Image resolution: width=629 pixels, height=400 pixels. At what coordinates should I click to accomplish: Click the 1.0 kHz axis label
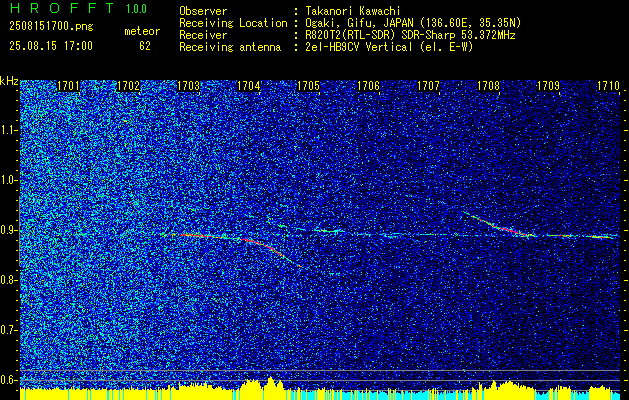[8, 180]
